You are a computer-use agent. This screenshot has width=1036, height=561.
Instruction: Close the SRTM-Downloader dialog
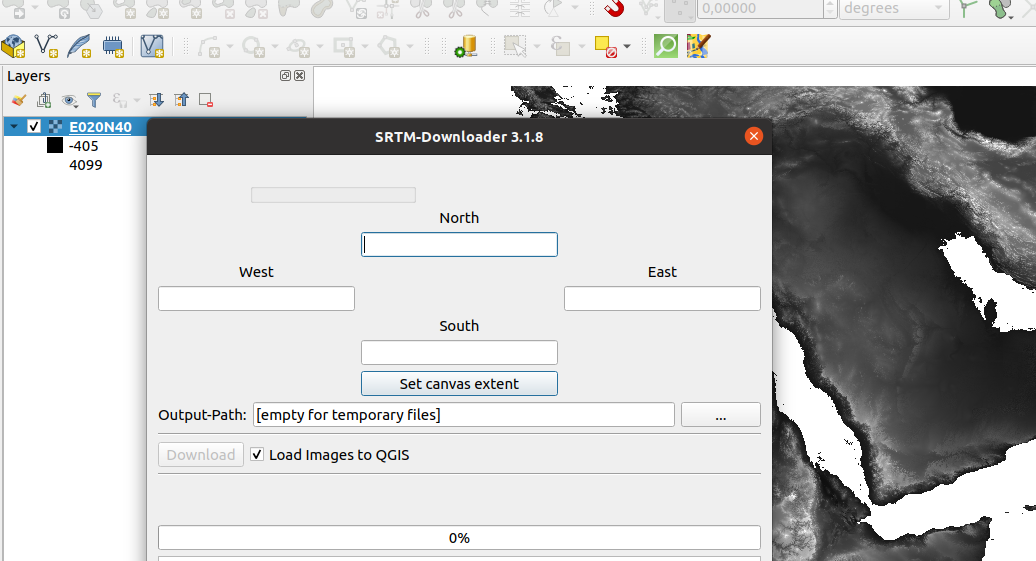pos(754,137)
